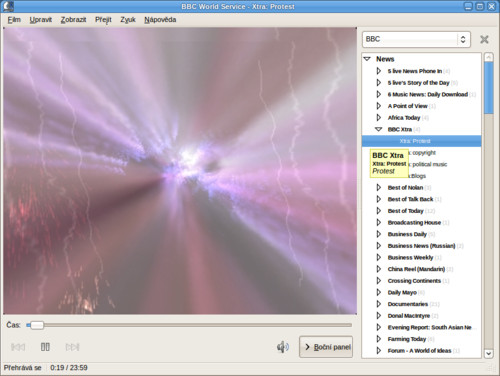Collapse the BBC Xtra podcast group
The height and width of the screenshot is (376, 500).
click(x=378, y=129)
